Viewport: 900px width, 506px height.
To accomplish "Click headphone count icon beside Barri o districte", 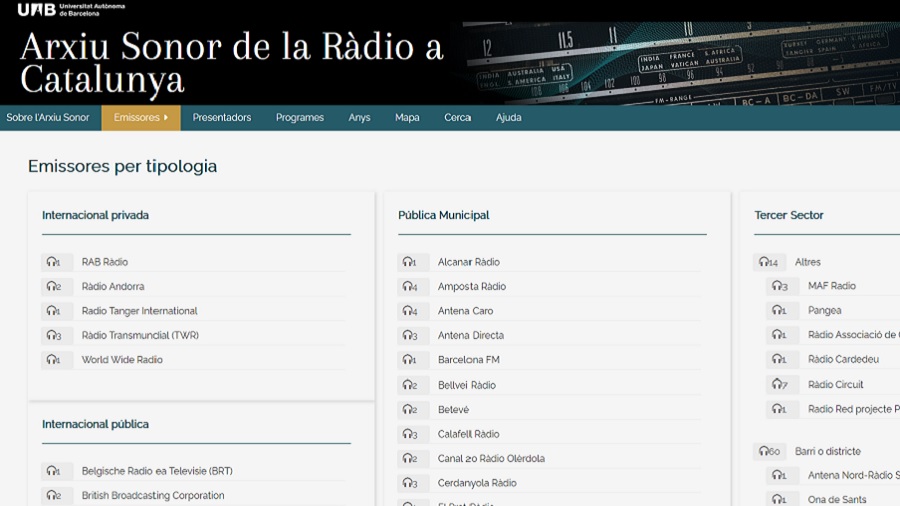I will pyautogui.click(x=769, y=451).
